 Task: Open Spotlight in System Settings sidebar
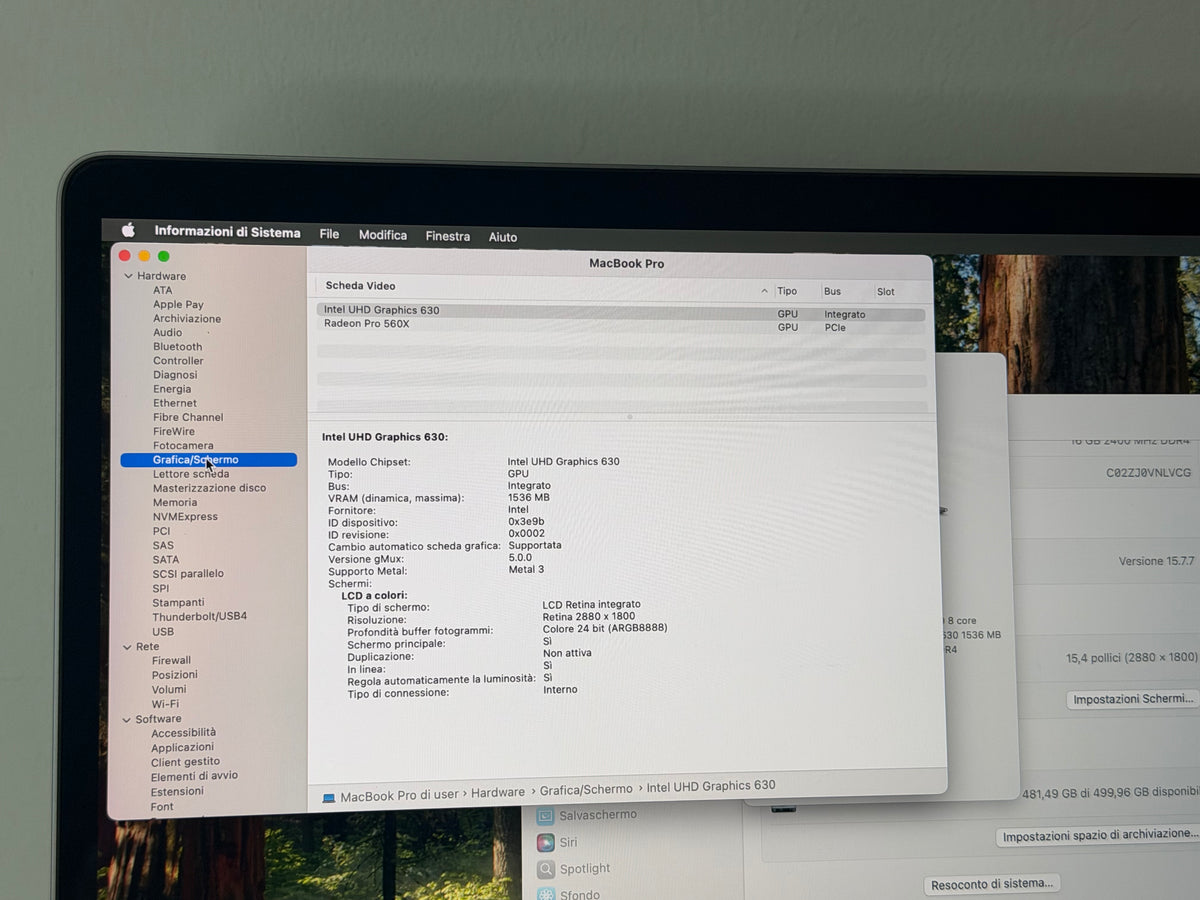tap(585, 869)
